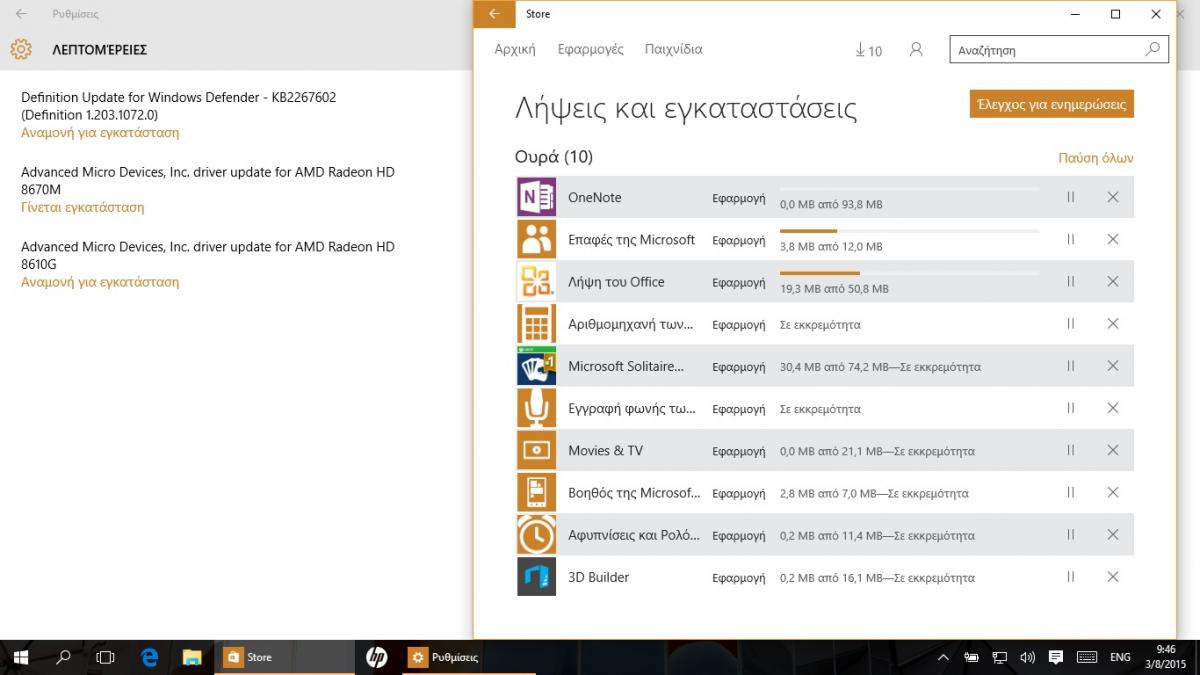The height and width of the screenshot is (675, 1200).
Task: Open the downloads counter showing 10
Action: tap(868, 50)
